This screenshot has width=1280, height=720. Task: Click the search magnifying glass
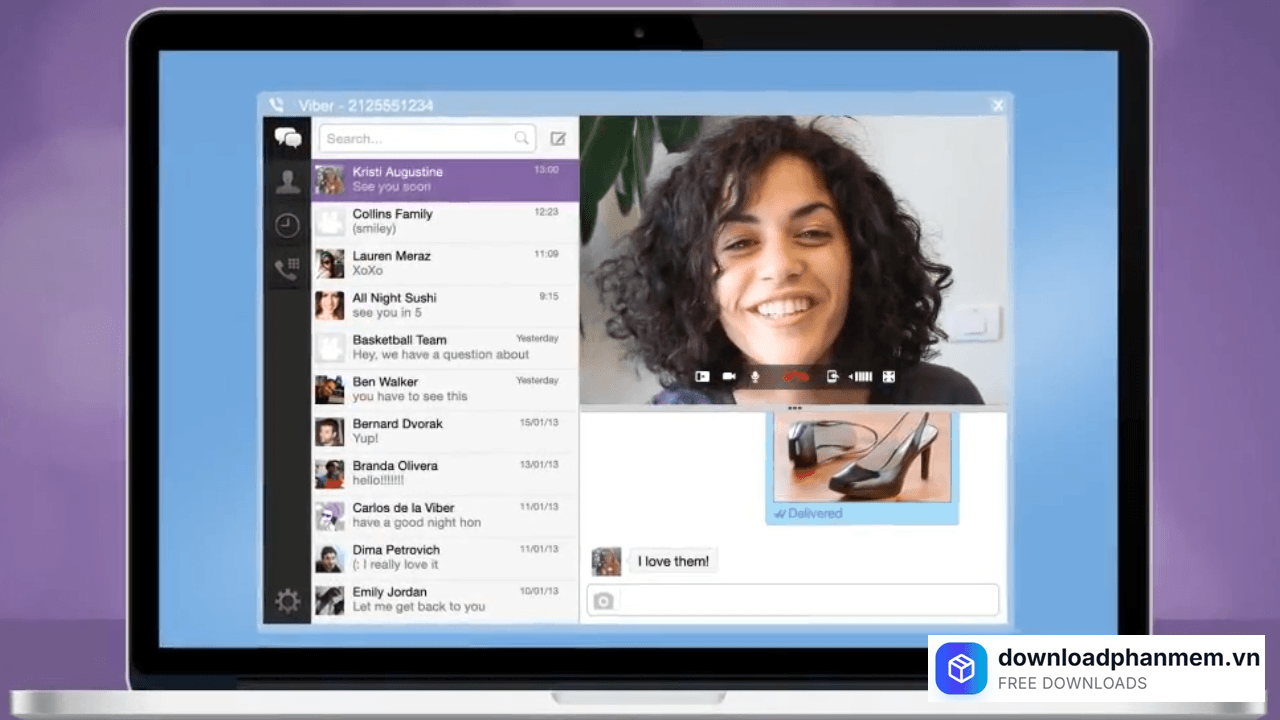(x=522, y=138)
